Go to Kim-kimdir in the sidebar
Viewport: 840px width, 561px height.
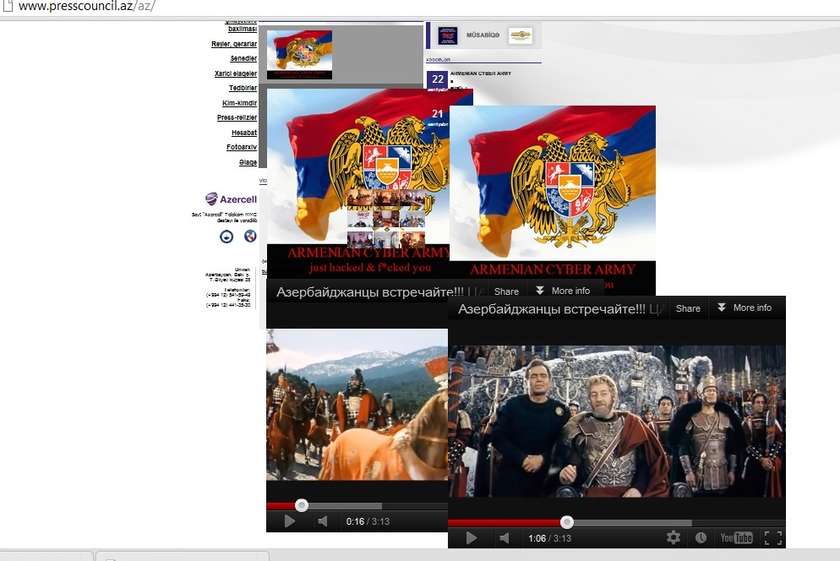(239, 103)
